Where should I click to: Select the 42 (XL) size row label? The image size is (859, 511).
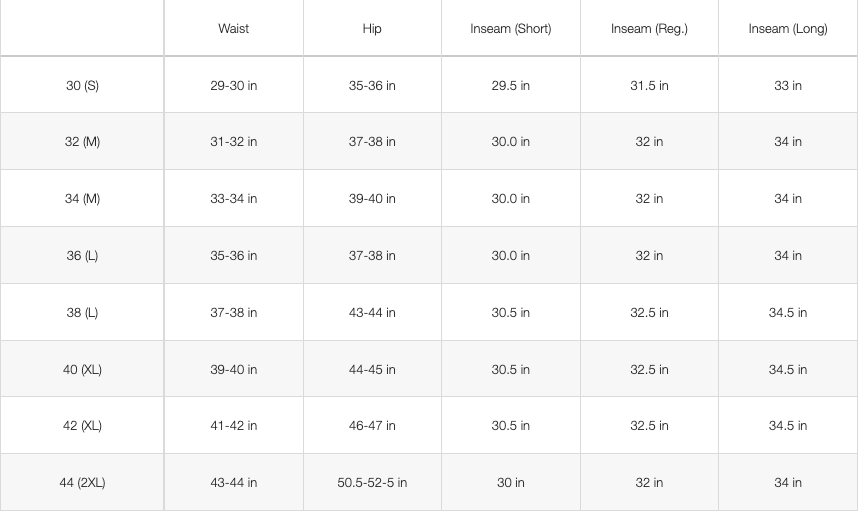(82, 426)
